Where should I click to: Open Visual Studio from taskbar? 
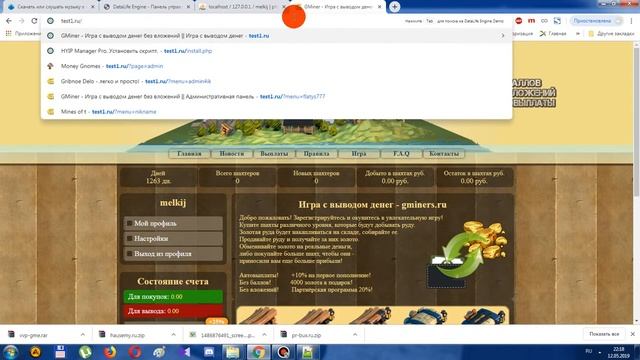[x=184, y=352]
